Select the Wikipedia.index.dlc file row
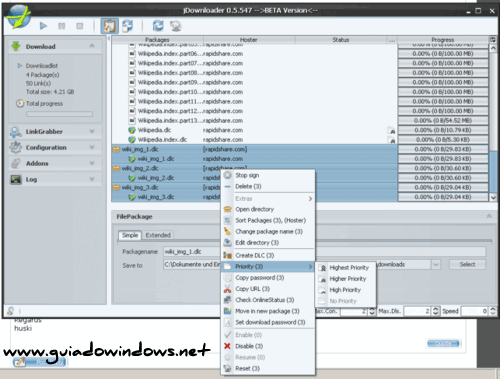 254,140
